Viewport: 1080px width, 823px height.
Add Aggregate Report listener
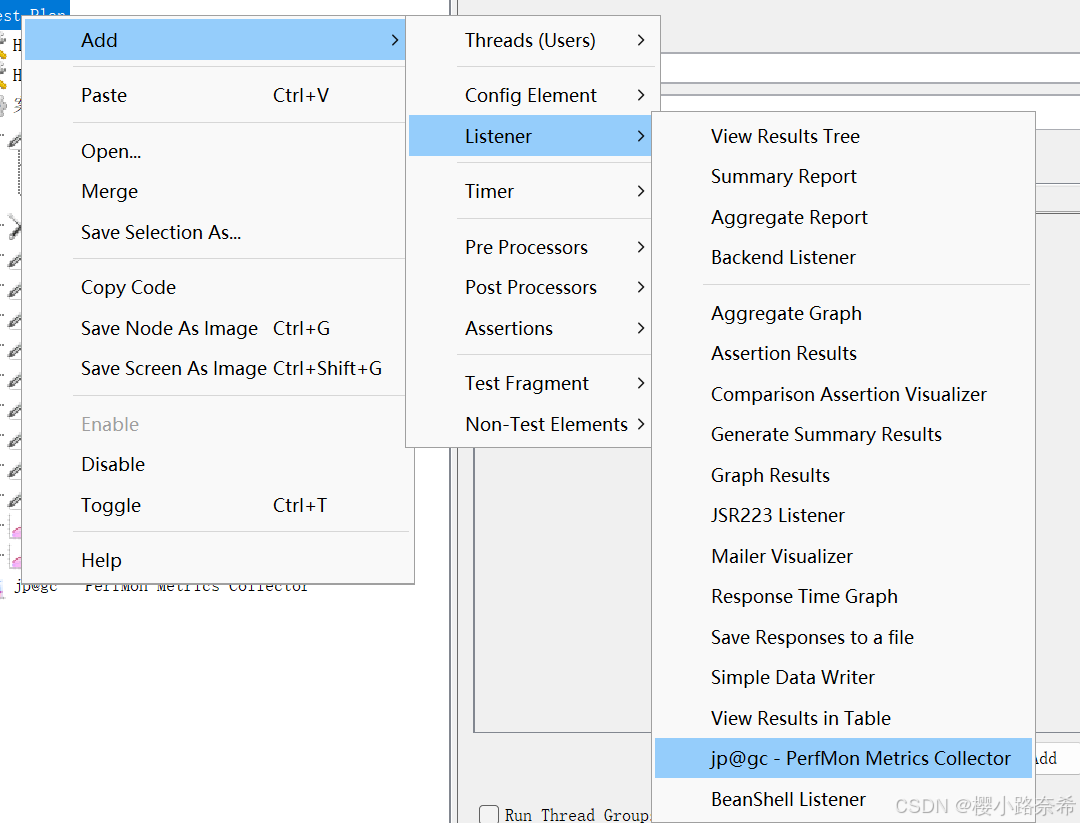[x=843, y=217]
